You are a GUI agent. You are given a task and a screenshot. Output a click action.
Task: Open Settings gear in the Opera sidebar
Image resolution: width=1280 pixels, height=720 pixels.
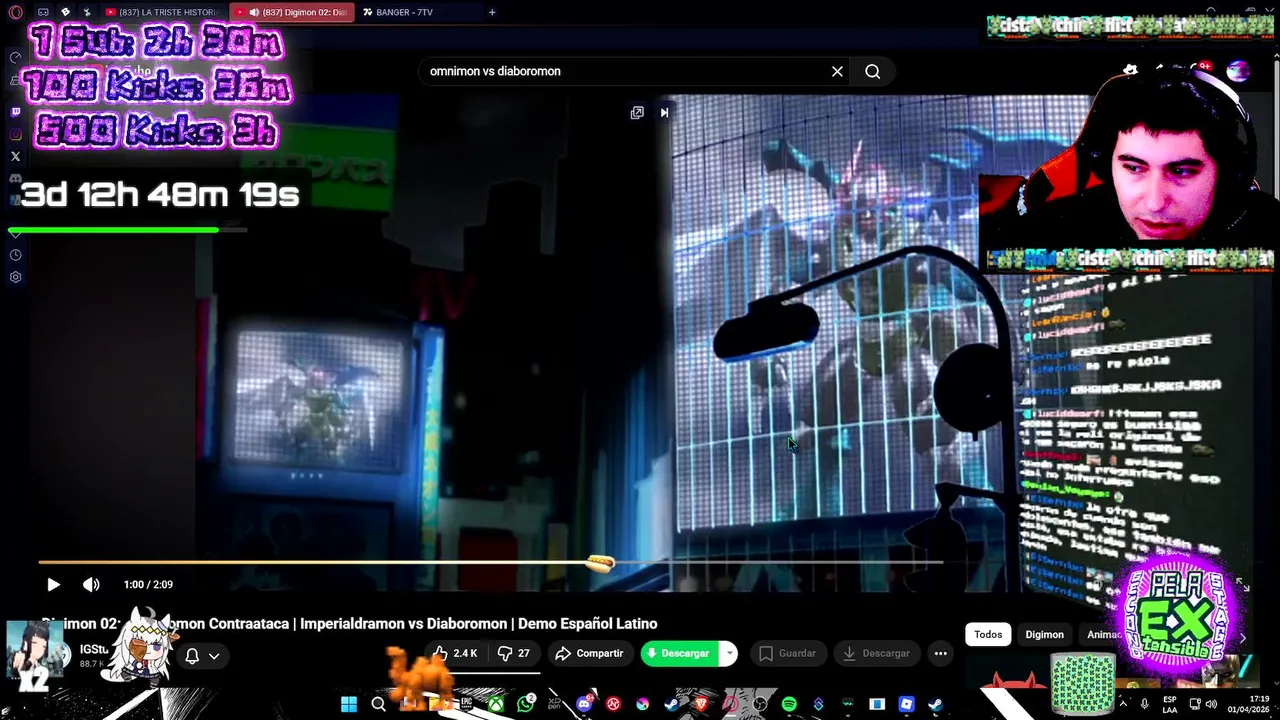click(15, 277)
